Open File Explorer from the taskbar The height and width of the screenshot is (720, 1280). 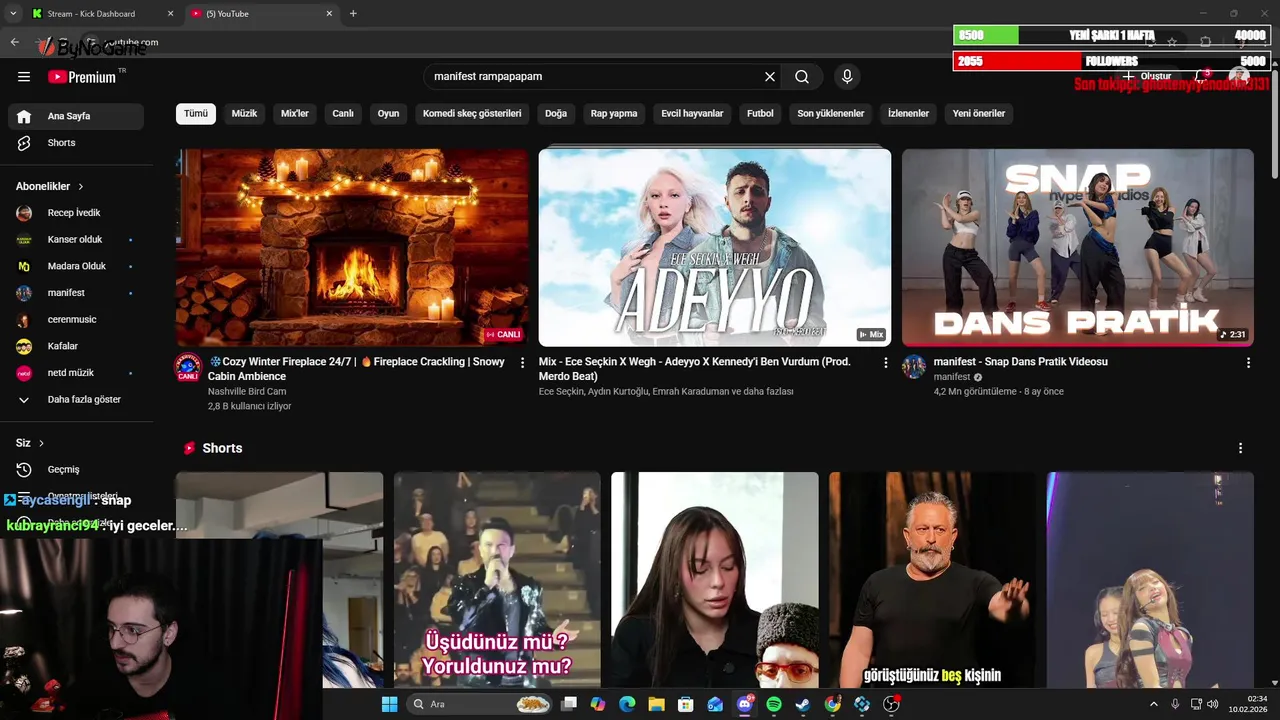(656, 704)
